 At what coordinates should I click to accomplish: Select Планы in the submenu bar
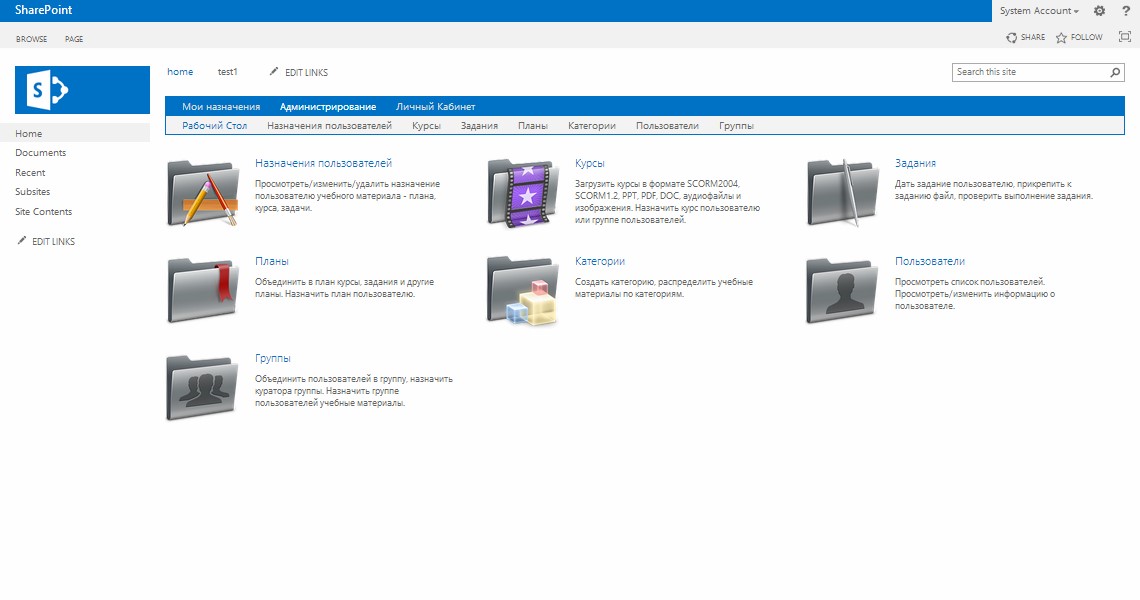pyautogui.click(x=533, y=126)
